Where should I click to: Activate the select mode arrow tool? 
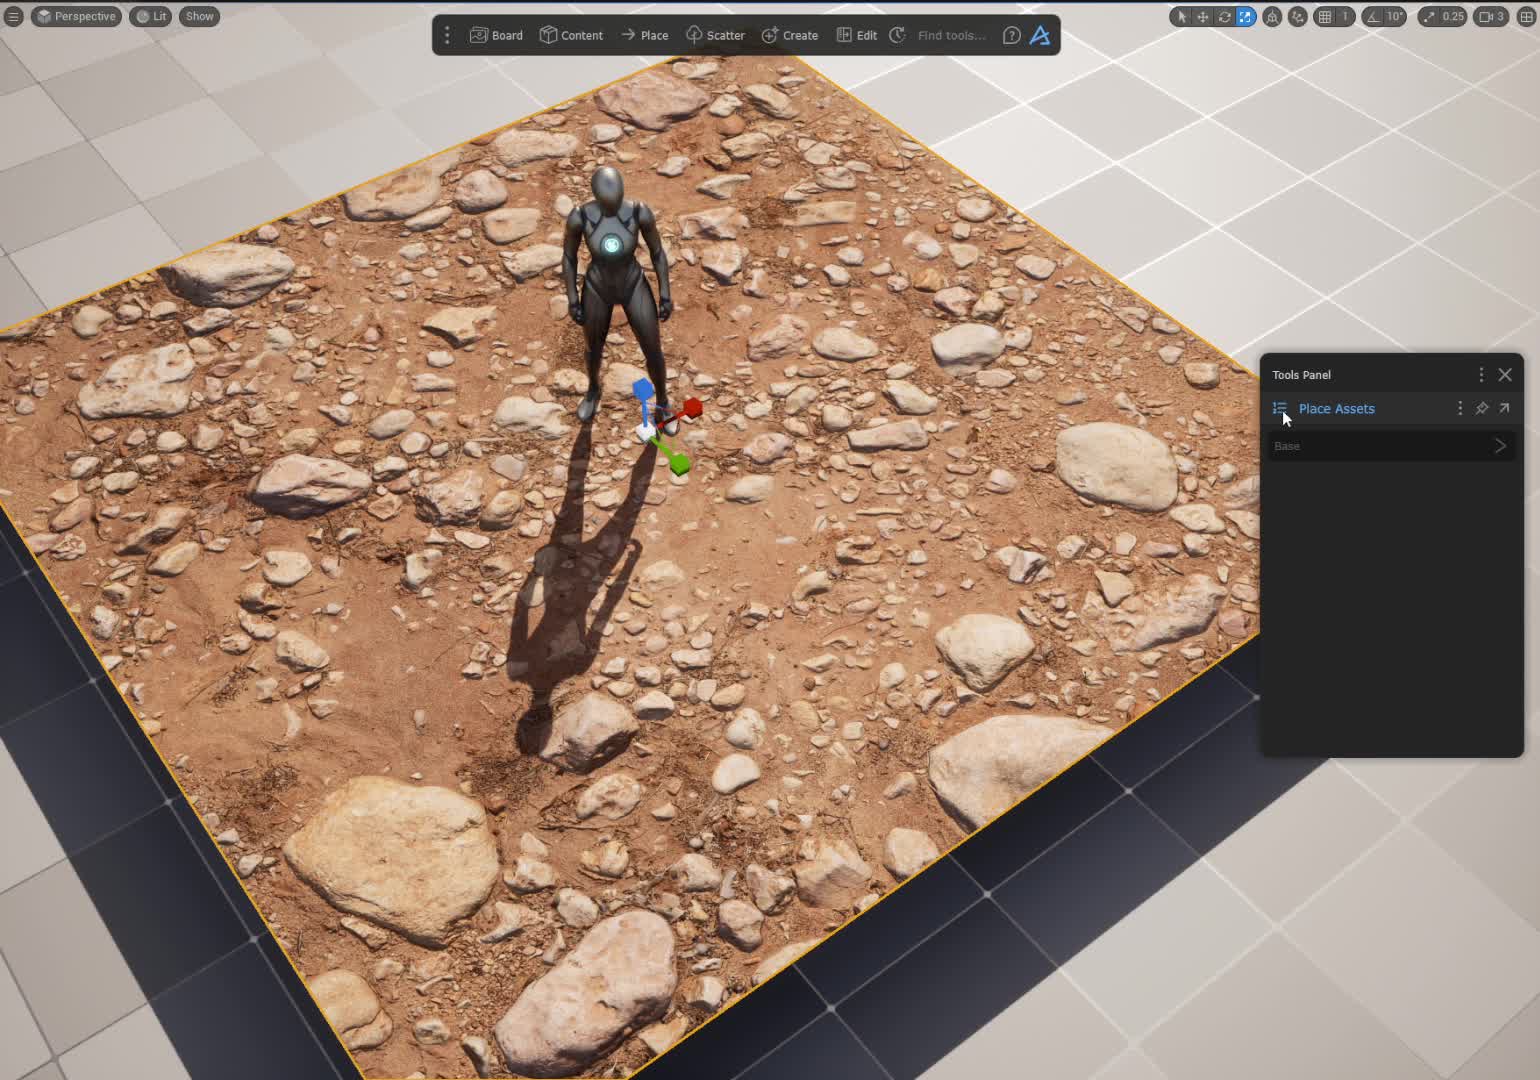pos(1181,16)
